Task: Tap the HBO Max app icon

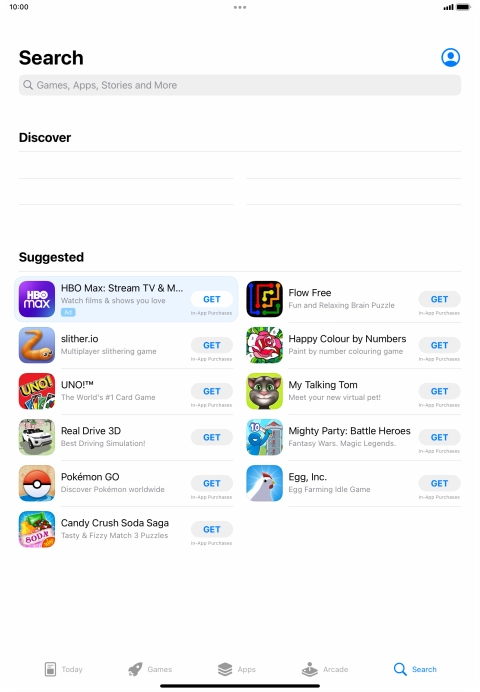Action: pyautogui.click(x=37, y=299)
